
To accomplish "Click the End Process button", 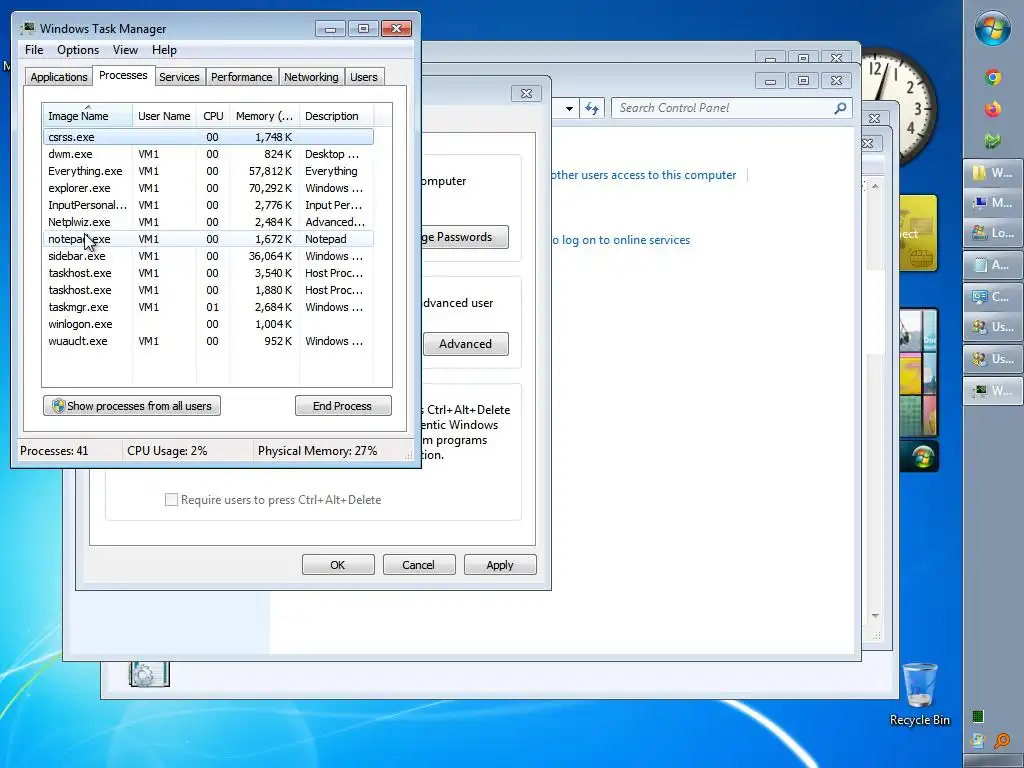I will (x=343, y=406).
